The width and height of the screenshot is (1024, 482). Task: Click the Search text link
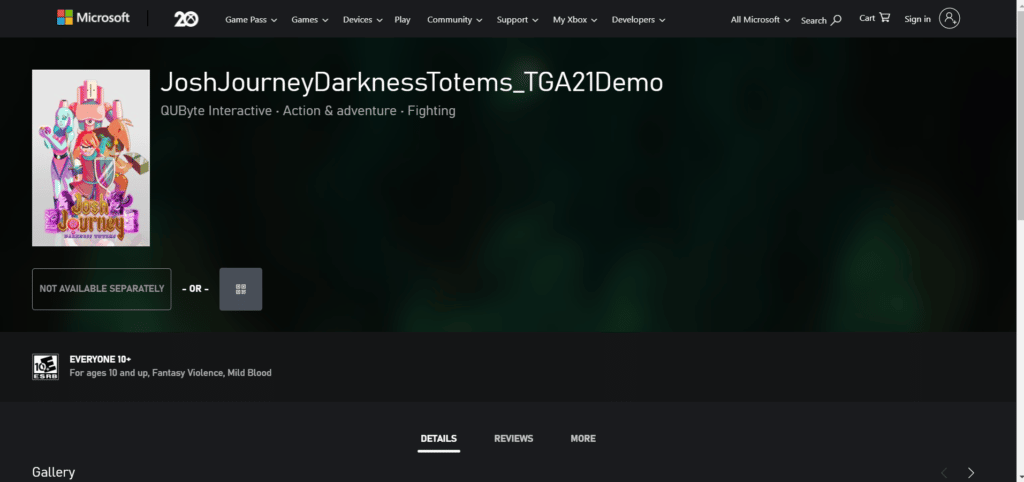814,20
